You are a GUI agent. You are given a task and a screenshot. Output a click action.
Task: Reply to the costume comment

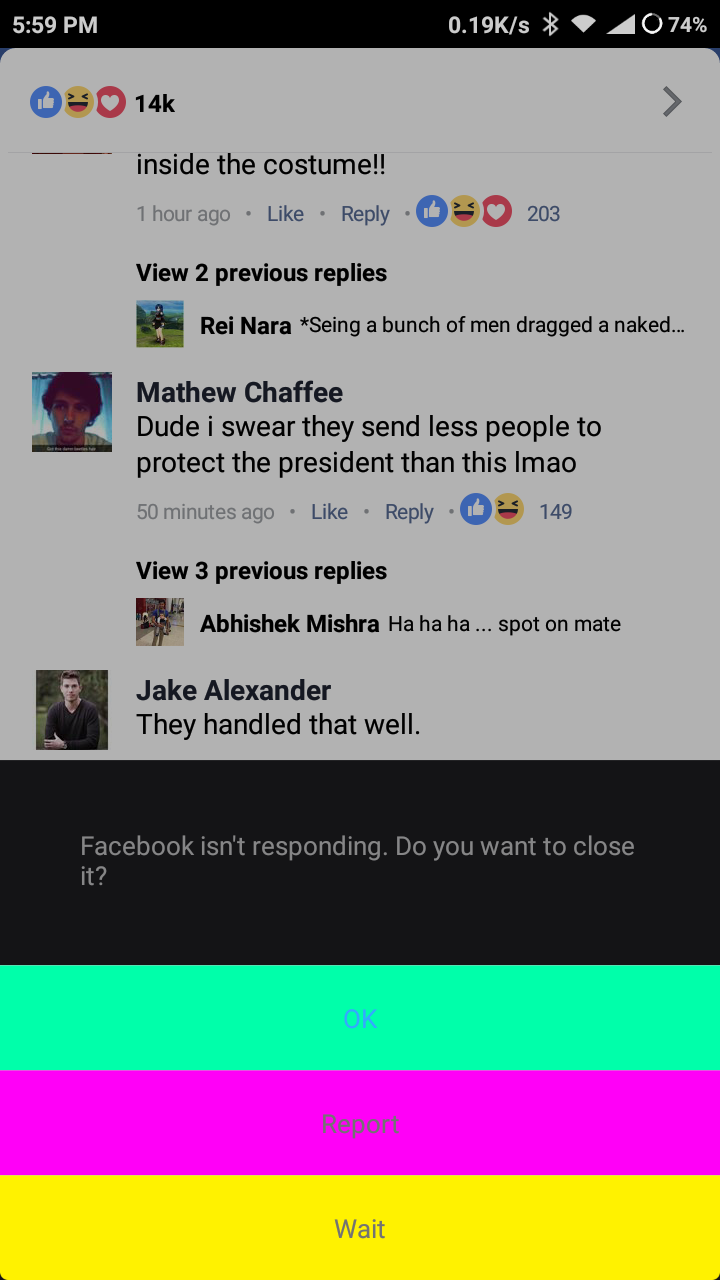point(365,214)
